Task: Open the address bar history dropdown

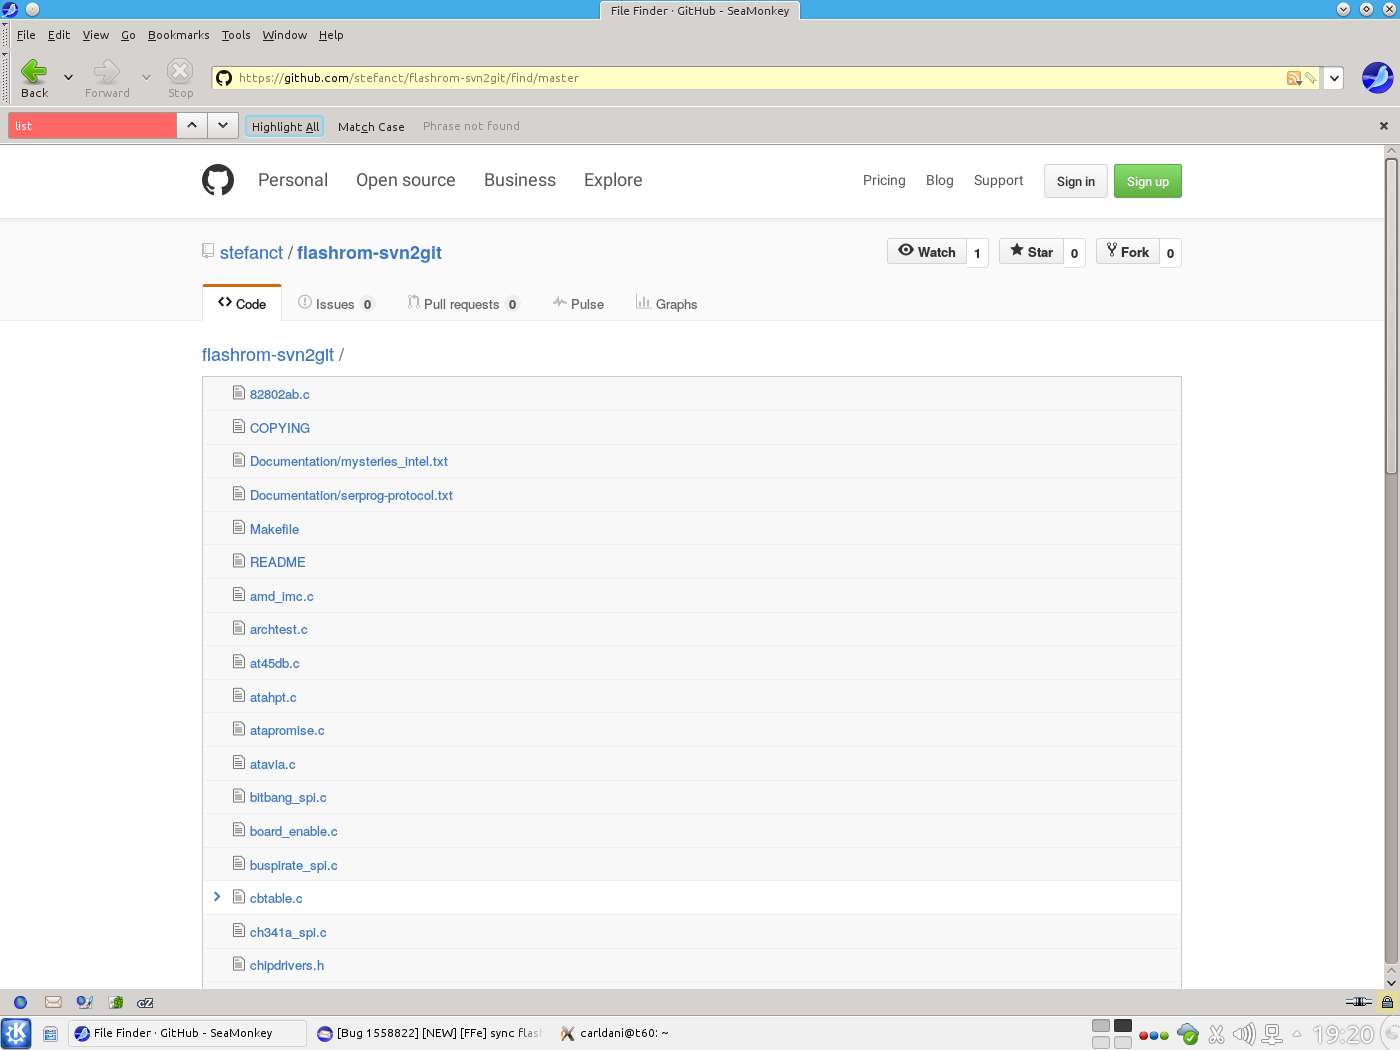Action: point(1334,78)
